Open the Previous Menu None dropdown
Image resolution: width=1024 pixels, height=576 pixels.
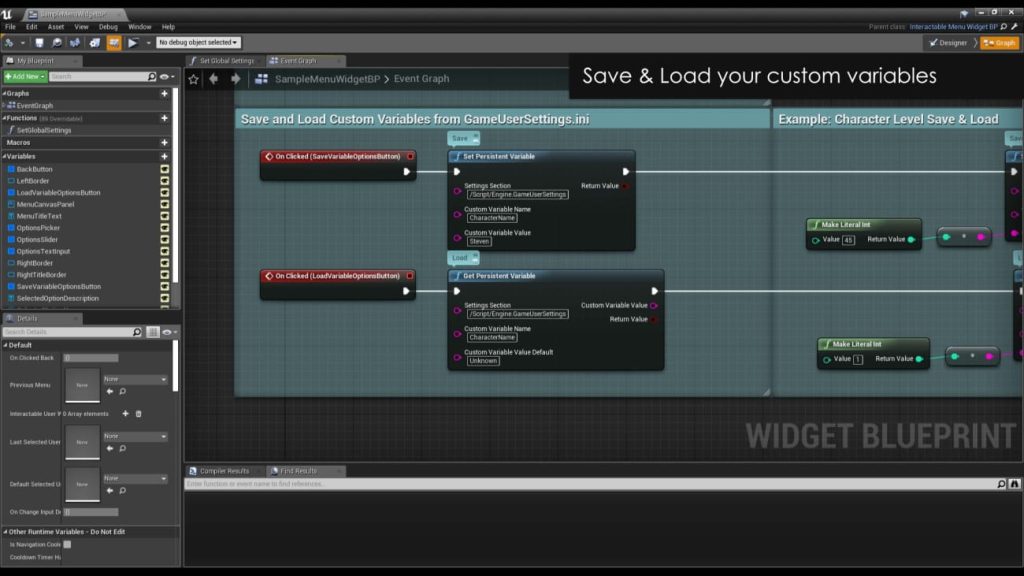(x=135, y=379)
